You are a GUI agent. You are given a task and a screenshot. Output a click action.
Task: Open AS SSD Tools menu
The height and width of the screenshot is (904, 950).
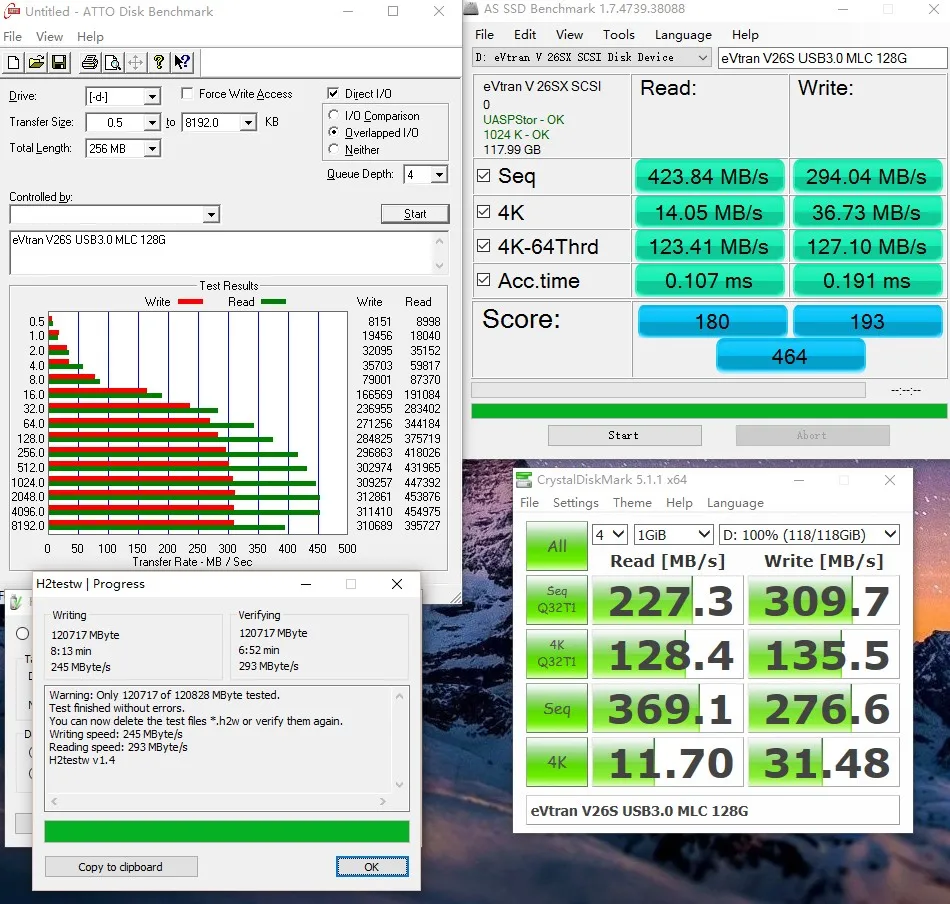(x=619, y=35)
